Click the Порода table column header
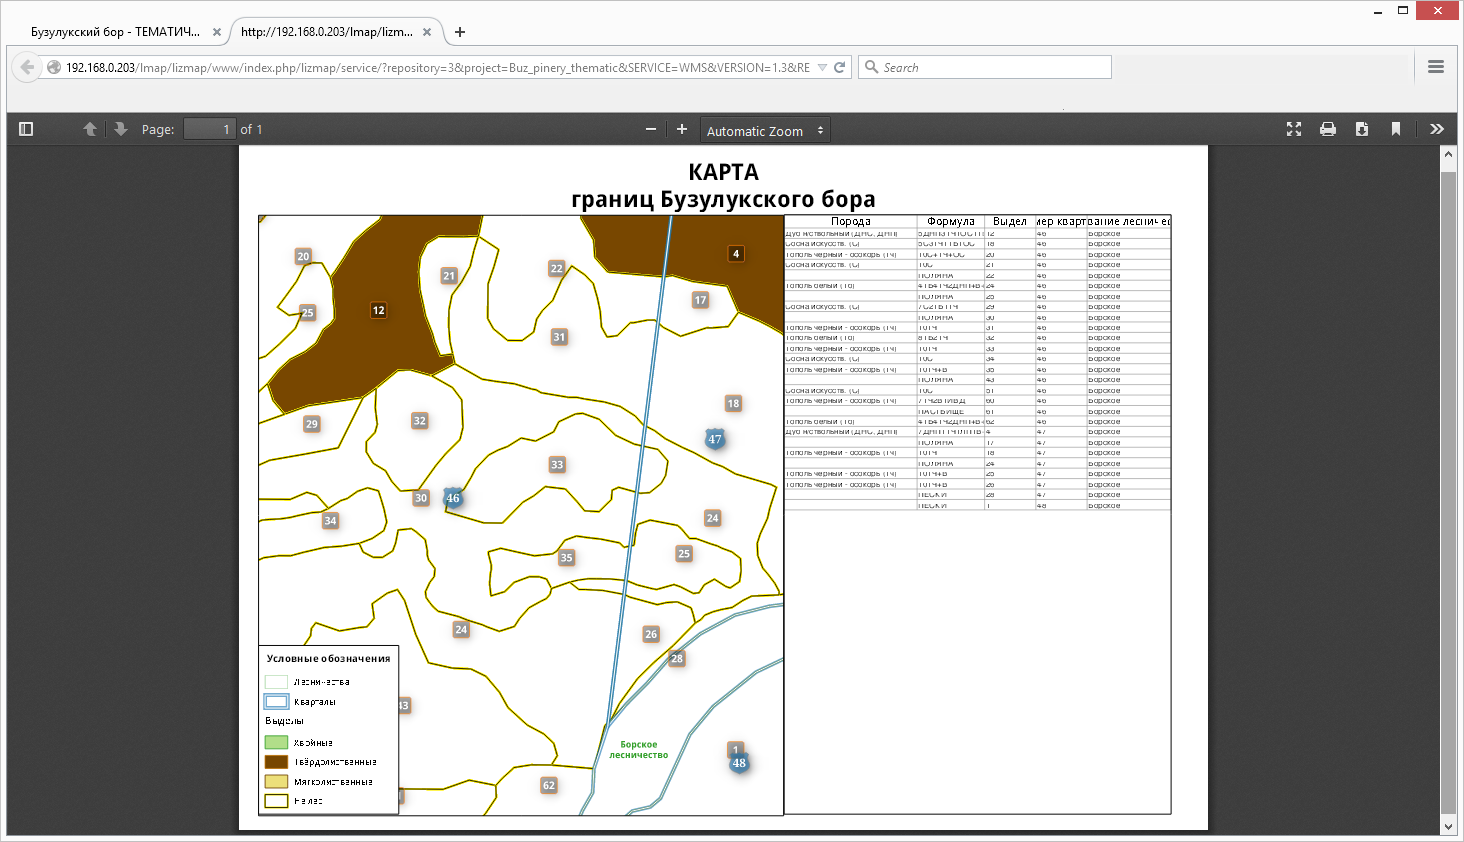 pos(851,221)
